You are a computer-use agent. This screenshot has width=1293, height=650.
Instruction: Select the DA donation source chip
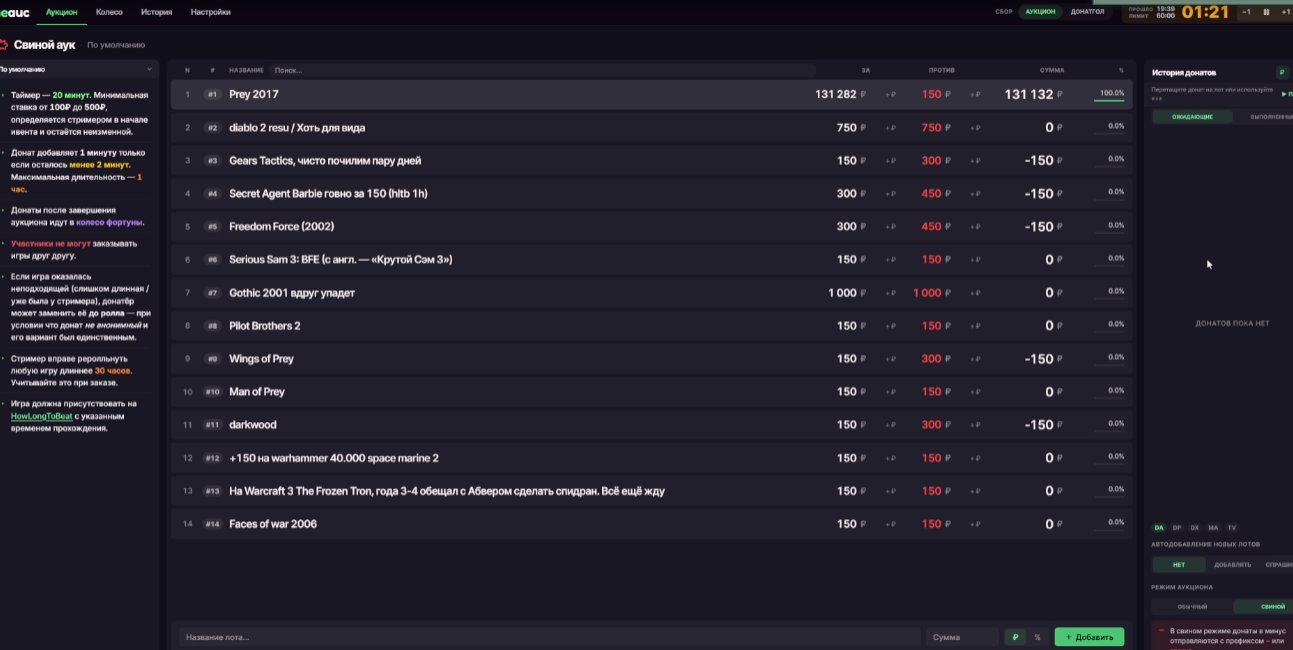[x=1159, y=527]
